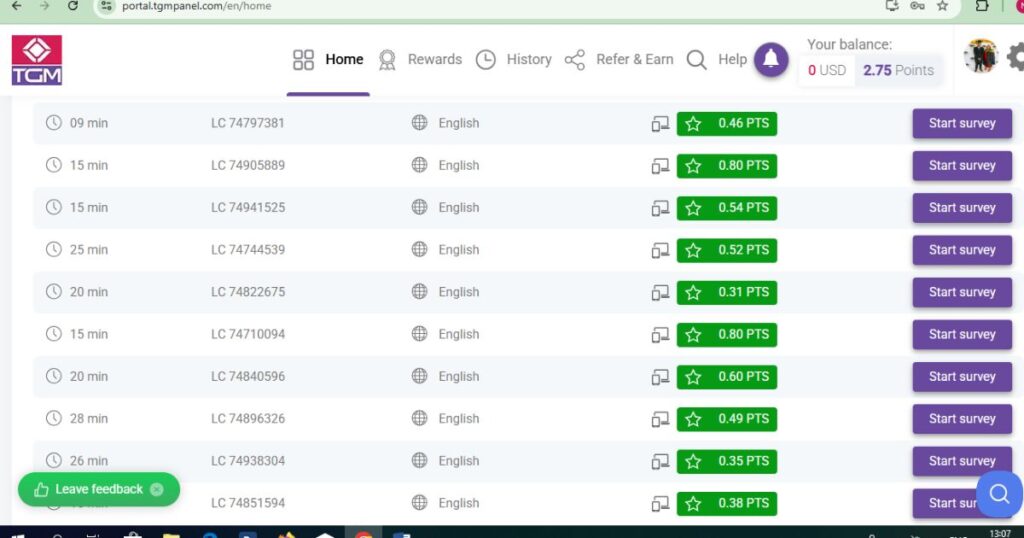Viewport: 1024px width, 538px height.
Task: Click device icon in LC 74905889 row
Action: pyautogui.click(x=660, y=166)
